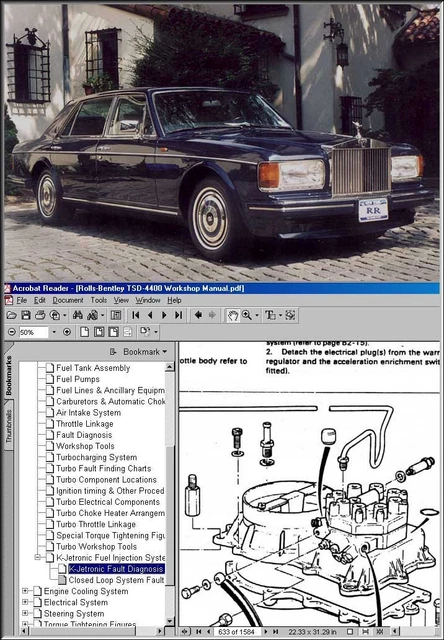This screenshot has height=640, width=444.
Task: Click the Print icon in toolbar
Action: [40, 315]
